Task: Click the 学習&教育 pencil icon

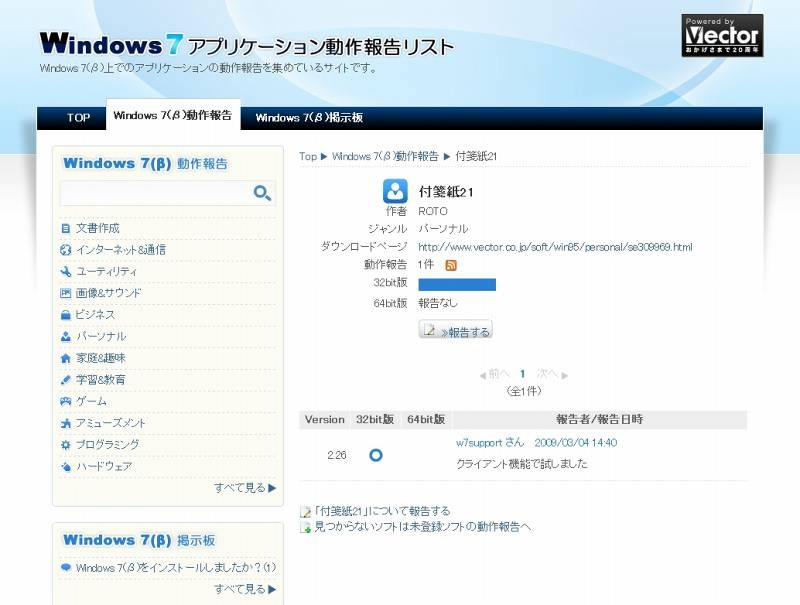Action: (65, 380)
